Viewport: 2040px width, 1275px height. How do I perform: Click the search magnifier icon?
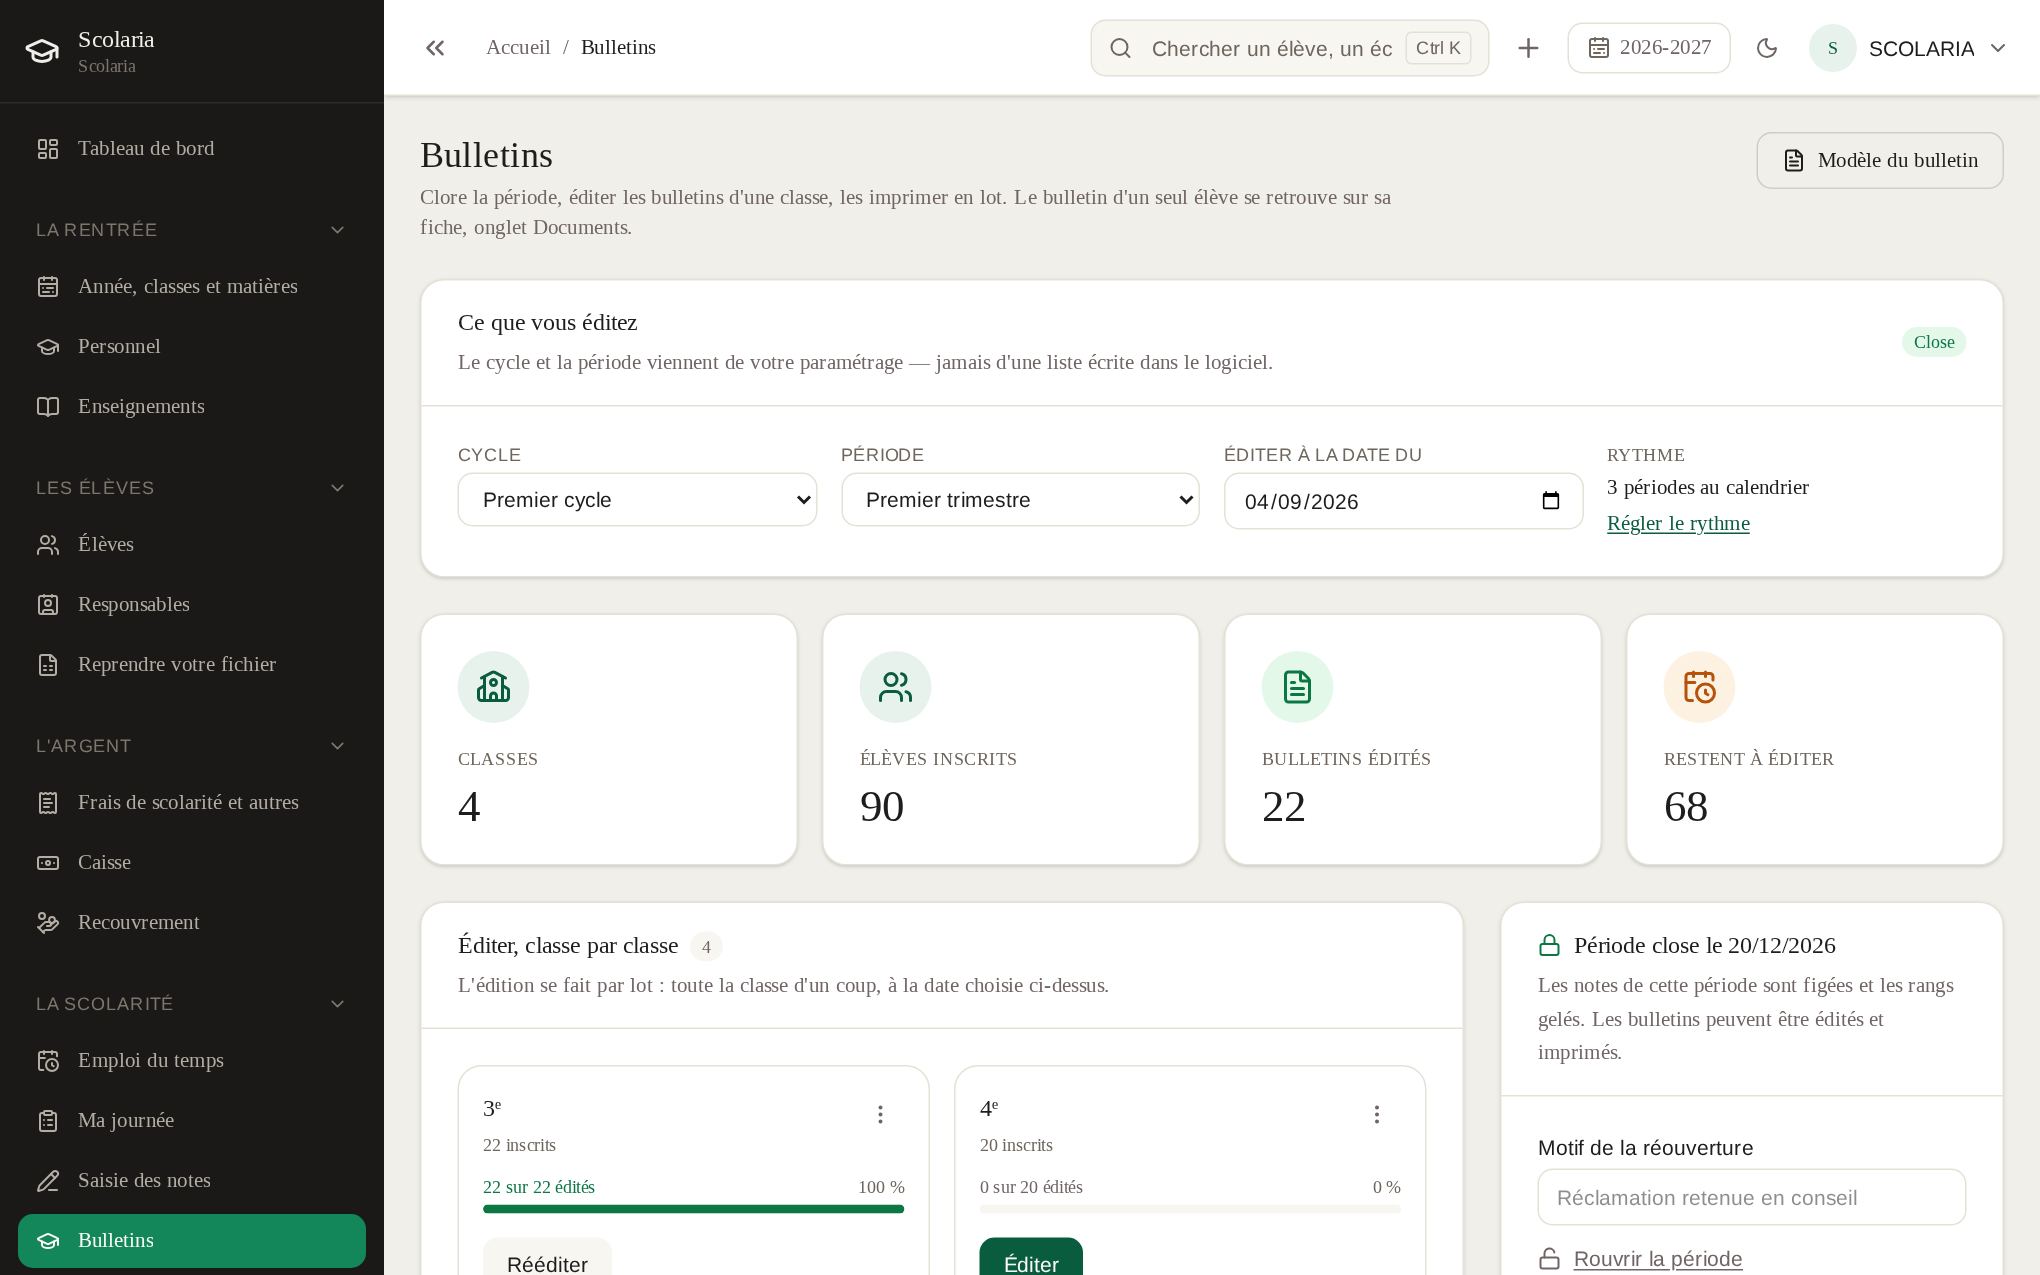tap(1120, 48)
